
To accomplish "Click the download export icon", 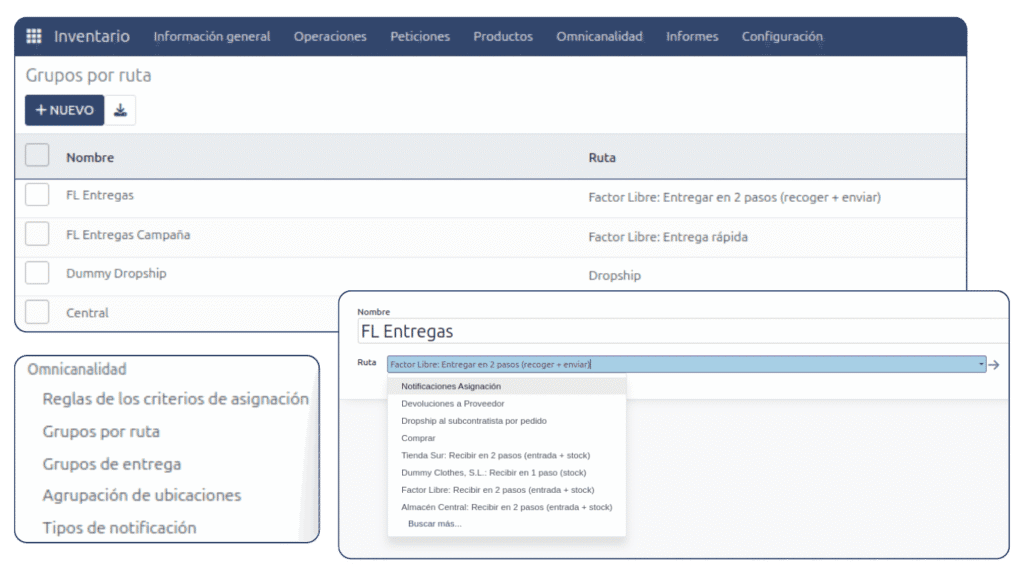I will coord(121,110).
